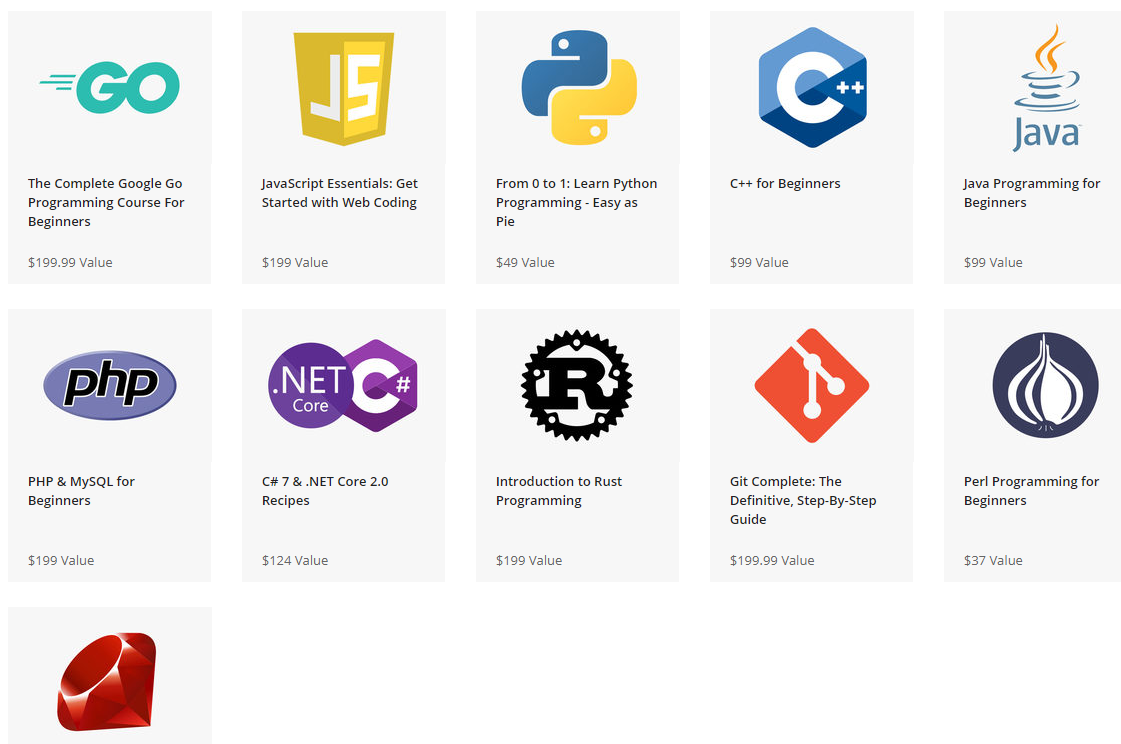Click the C++ hexagon logo
1121x744 pixels.
[x=812, y=87]
